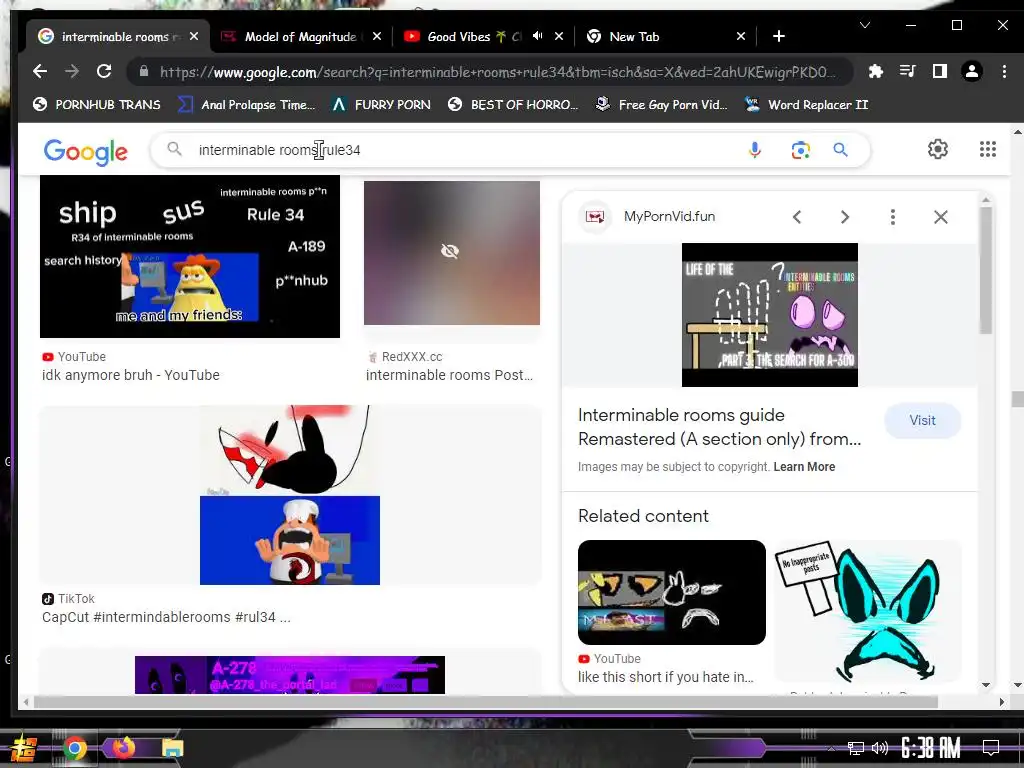The width and height of the screenshot is (1024, 768).
Task: Mute the Good Vibes tab audio
Action: (x=537, y=36)
